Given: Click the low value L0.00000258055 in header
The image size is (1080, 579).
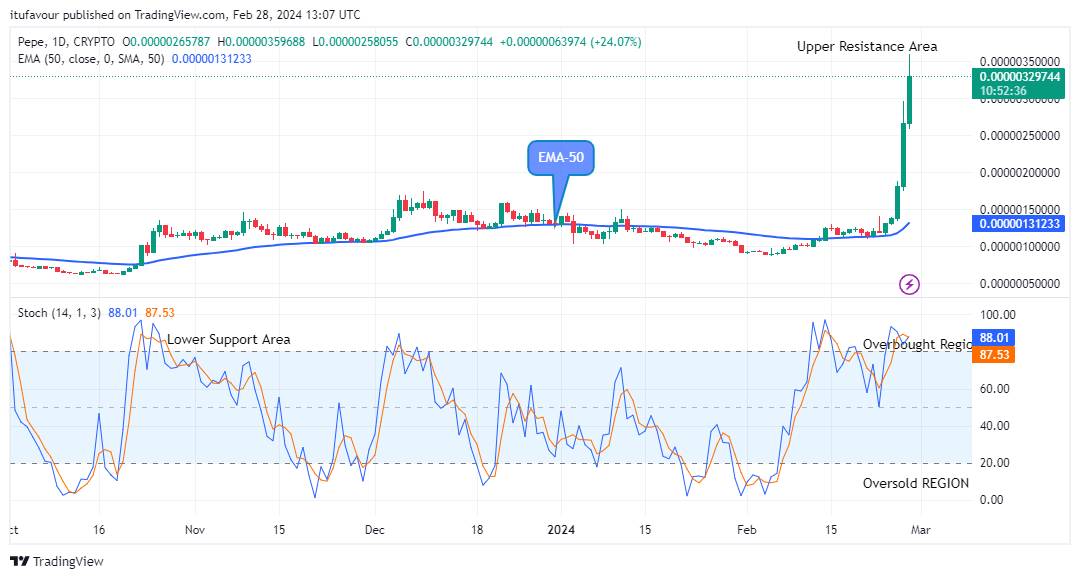Looking at the screenshot, I should (x=355, y=42).
